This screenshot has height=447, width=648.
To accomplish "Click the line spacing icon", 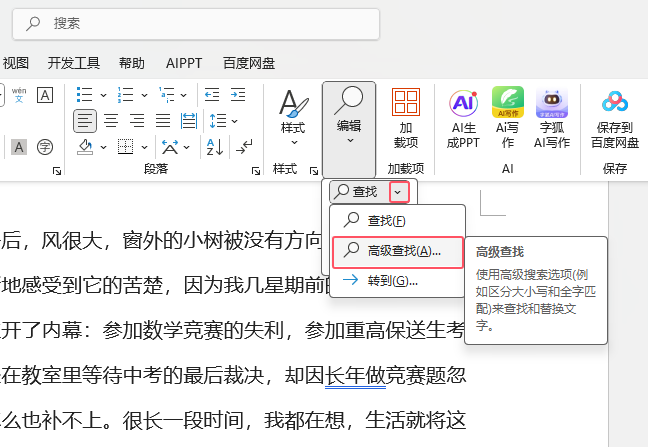I will 218,121.
